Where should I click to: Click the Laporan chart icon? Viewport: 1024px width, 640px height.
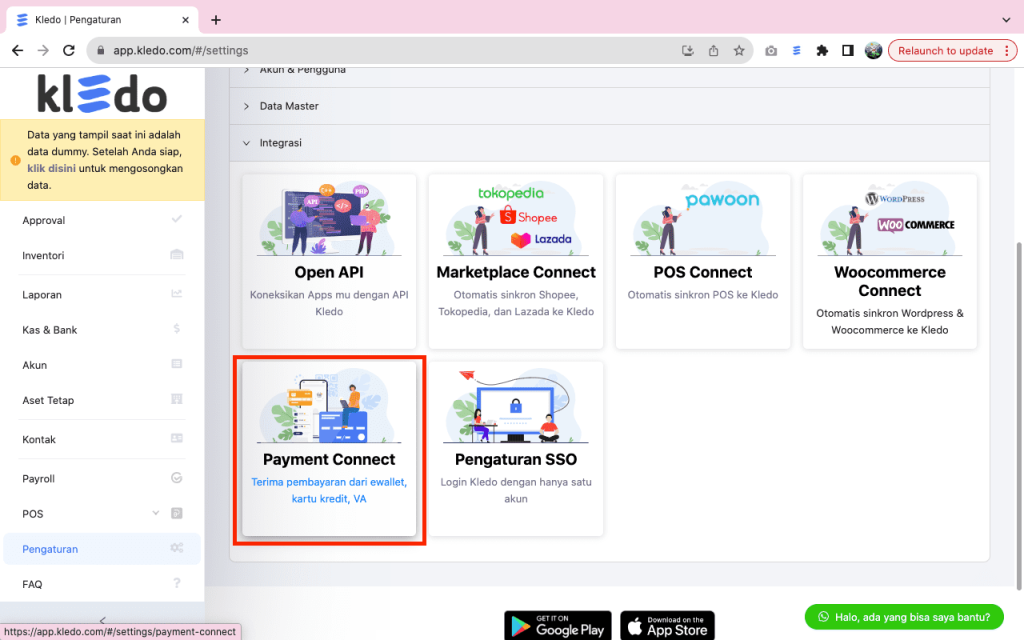coord(176,293)
